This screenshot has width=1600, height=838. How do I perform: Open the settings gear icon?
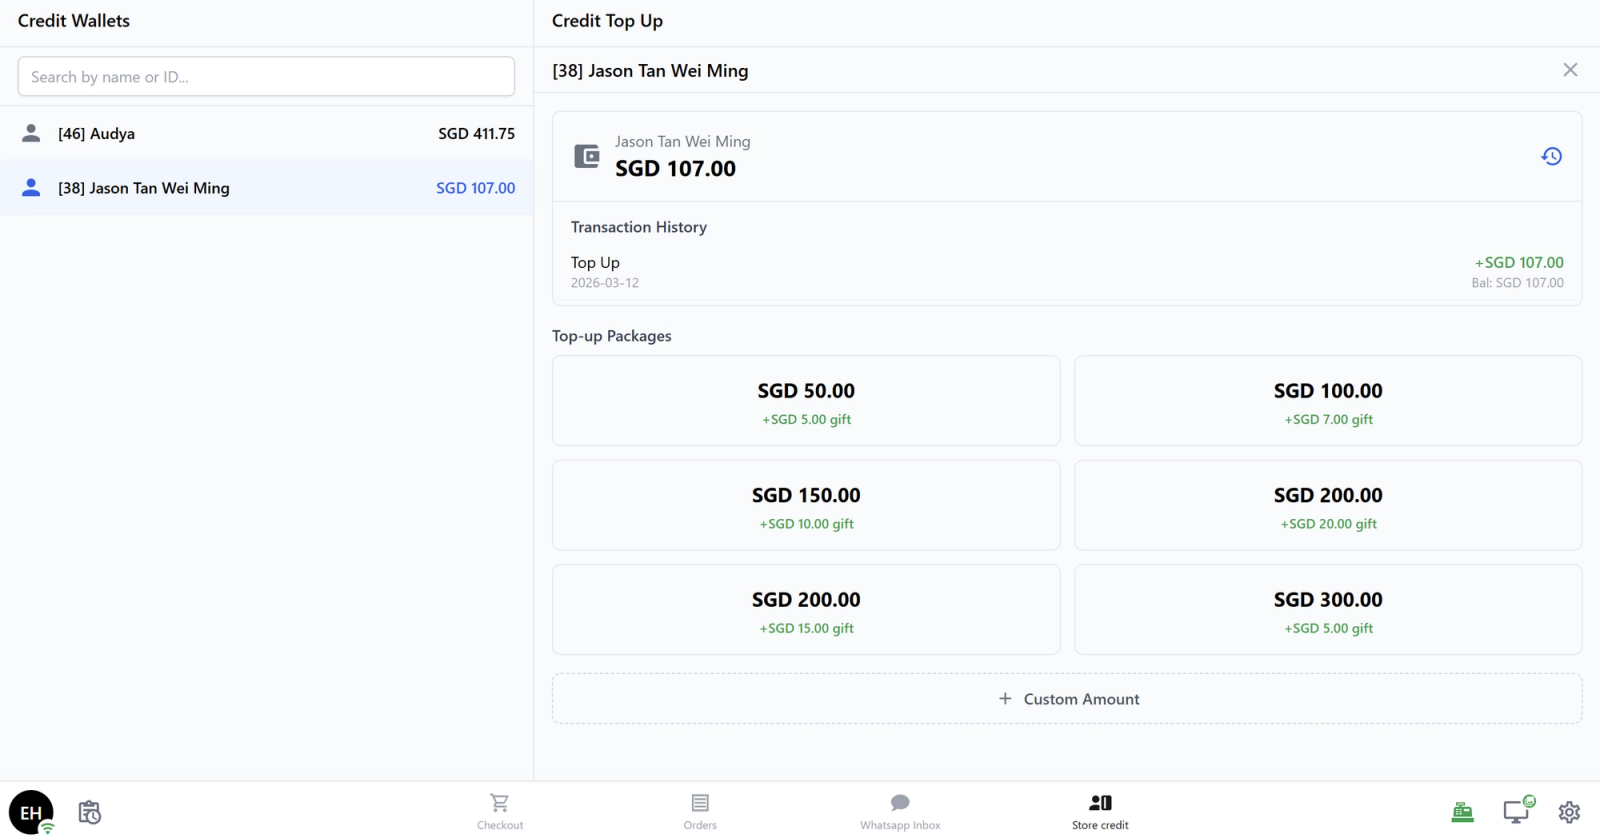pos(1569,812)
